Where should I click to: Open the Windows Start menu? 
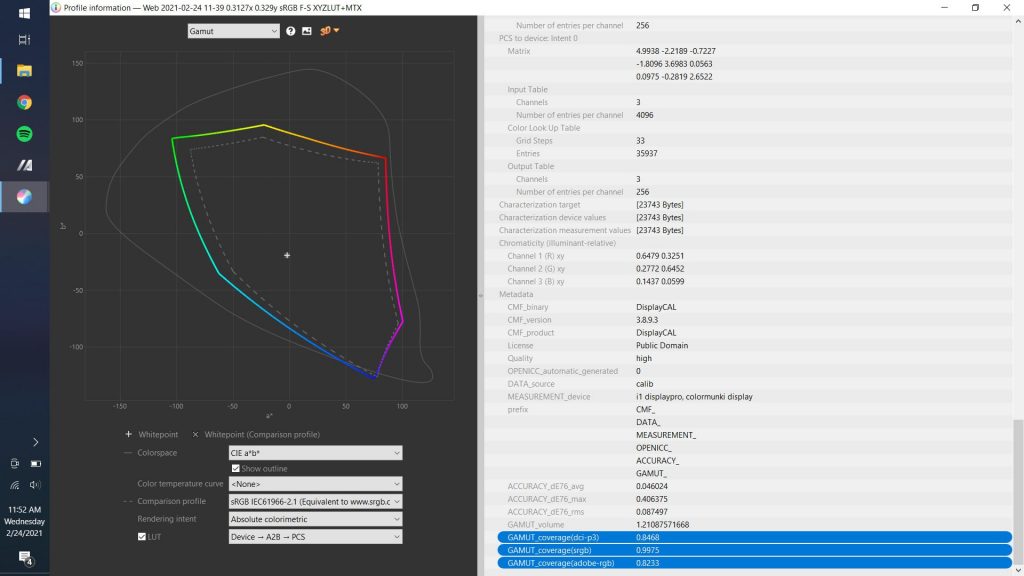[x=24, y=13]
